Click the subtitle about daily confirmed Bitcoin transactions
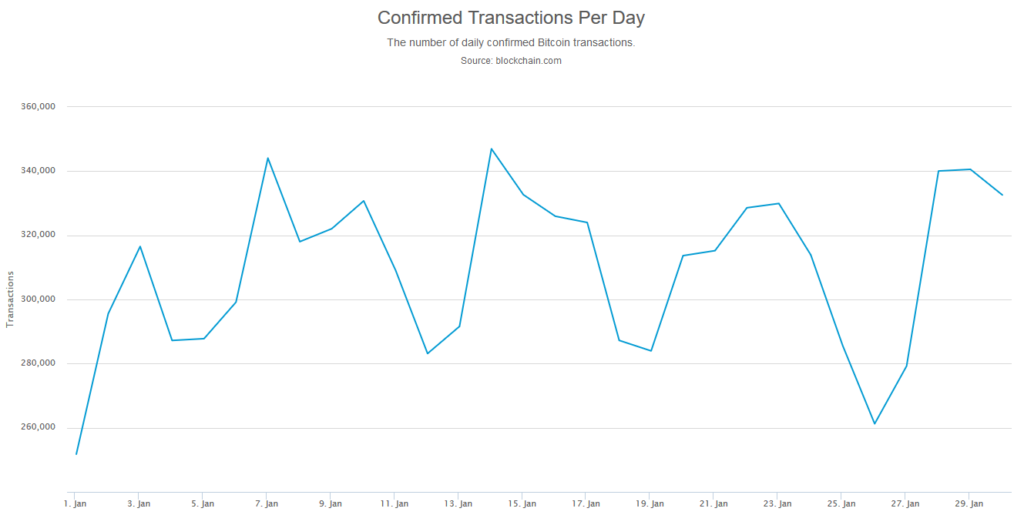Viewport: 1024px width, 525px height. [x=511, y=43]
